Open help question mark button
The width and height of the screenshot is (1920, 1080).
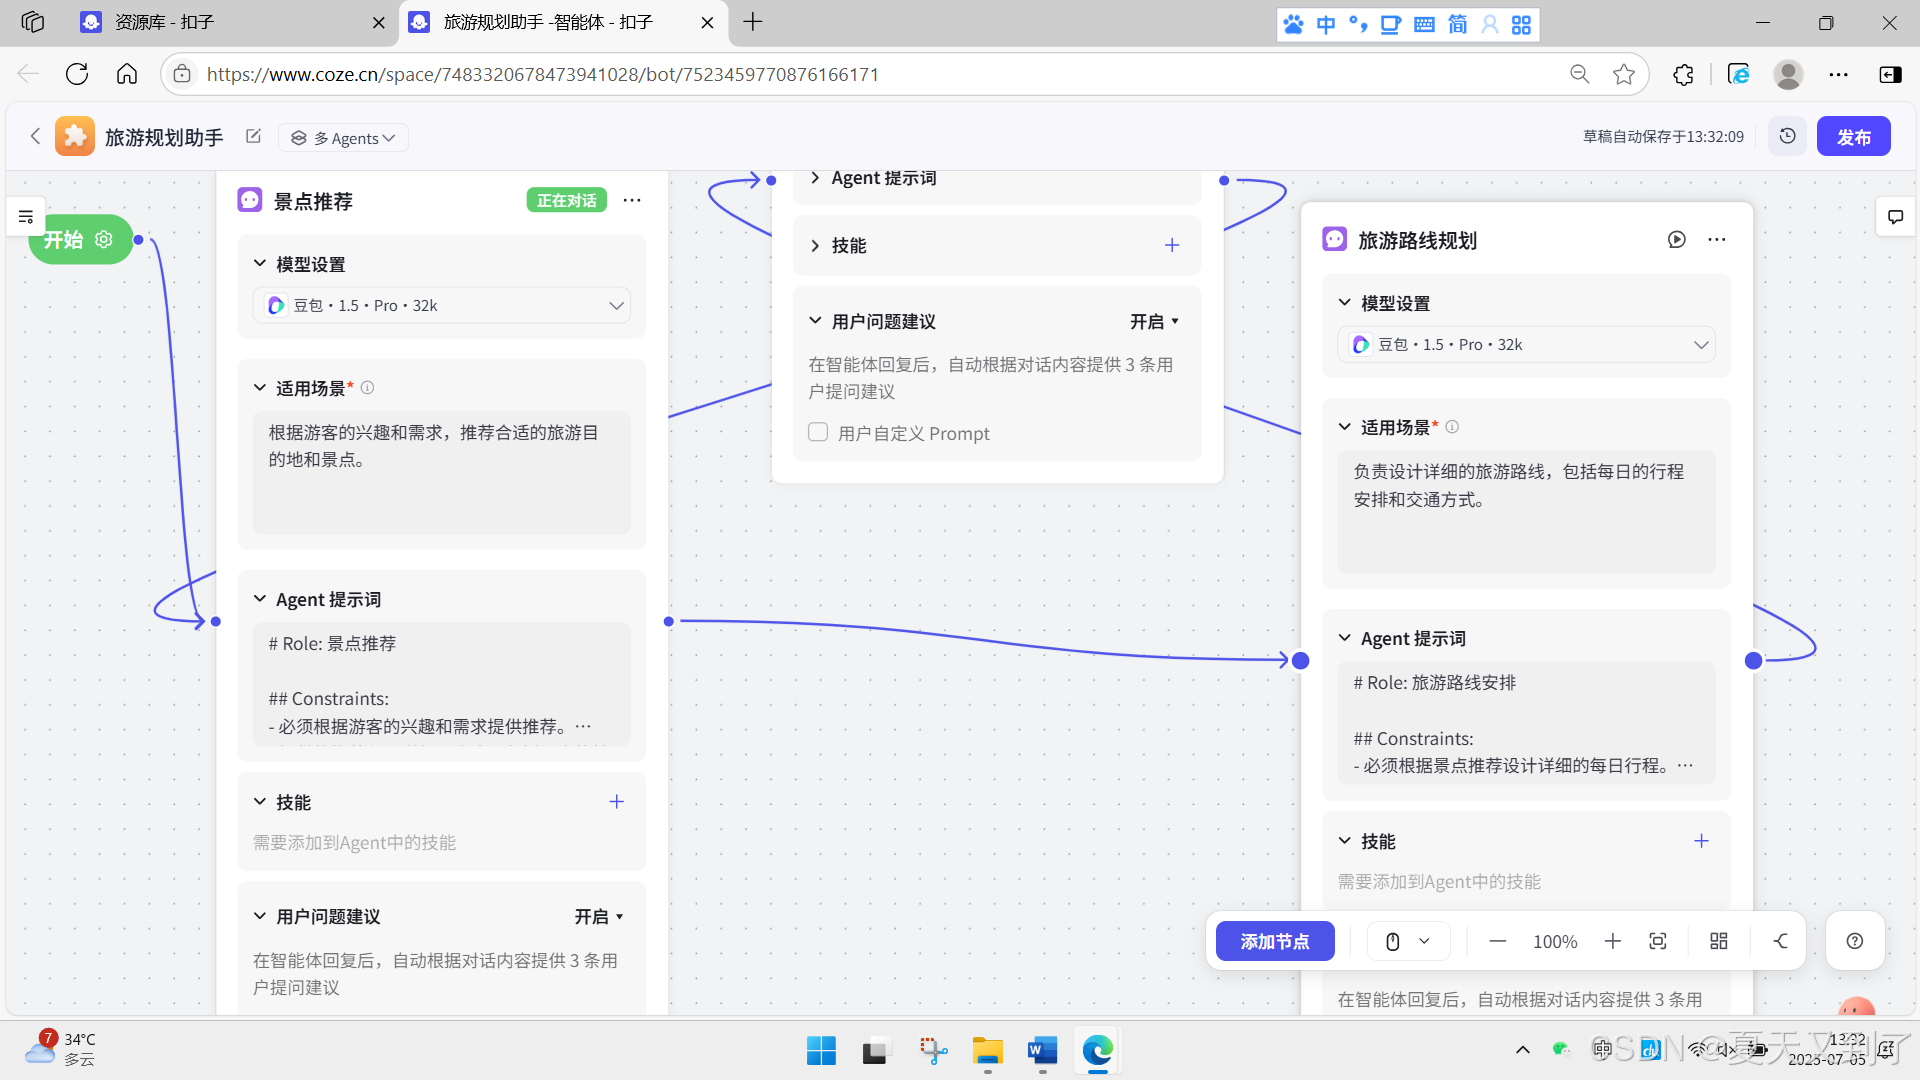pos(1855,941)
